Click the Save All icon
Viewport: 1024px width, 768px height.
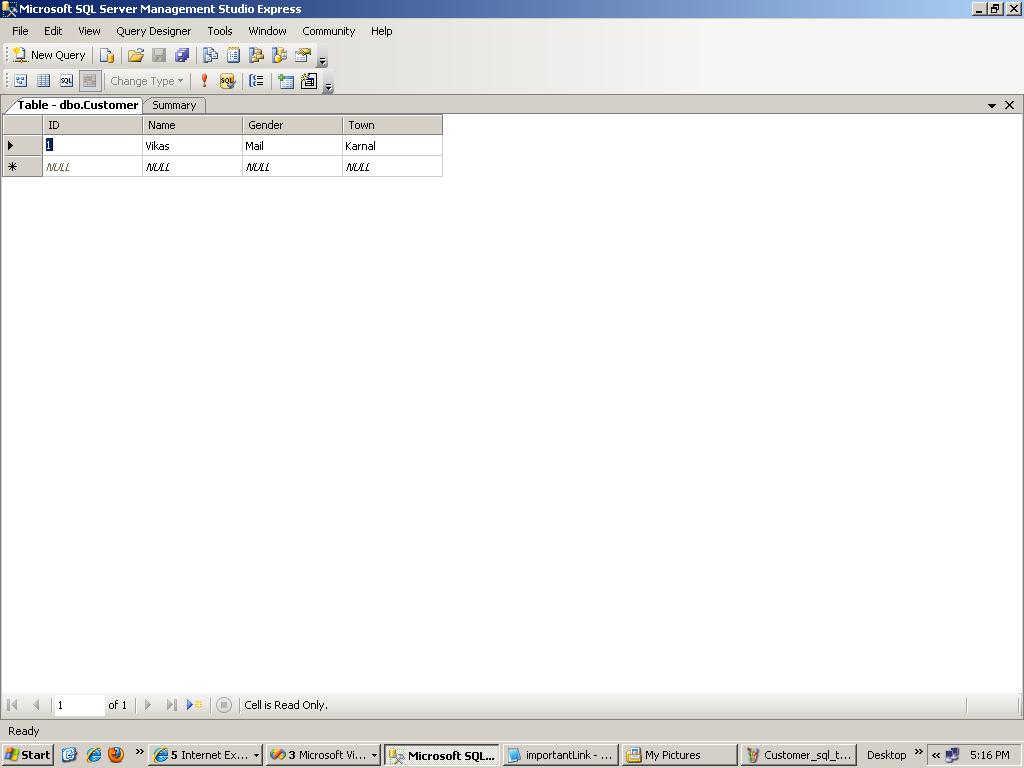(182, 56)
